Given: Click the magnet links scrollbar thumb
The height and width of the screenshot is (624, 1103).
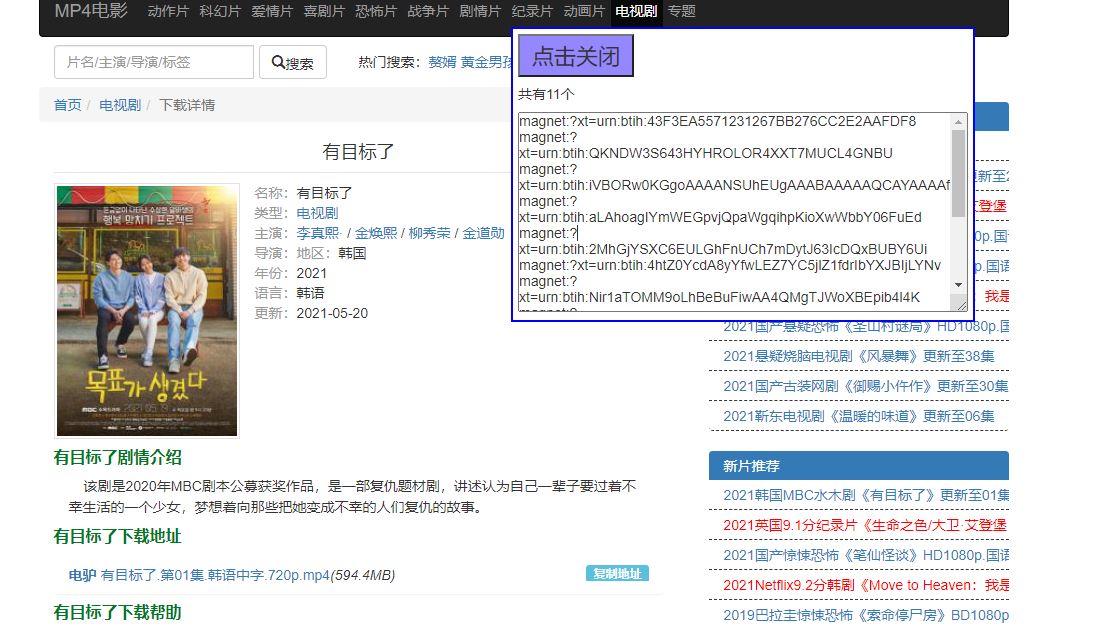Looking at the screenshot, I should pyautogui.click(x=959, y=172).
